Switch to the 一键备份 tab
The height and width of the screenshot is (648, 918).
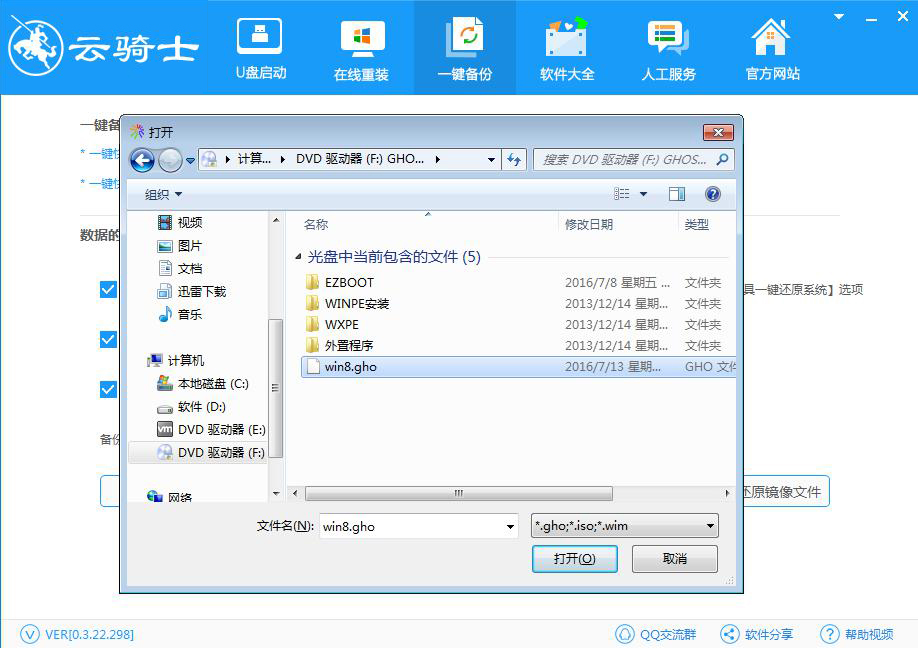(465, 47)
